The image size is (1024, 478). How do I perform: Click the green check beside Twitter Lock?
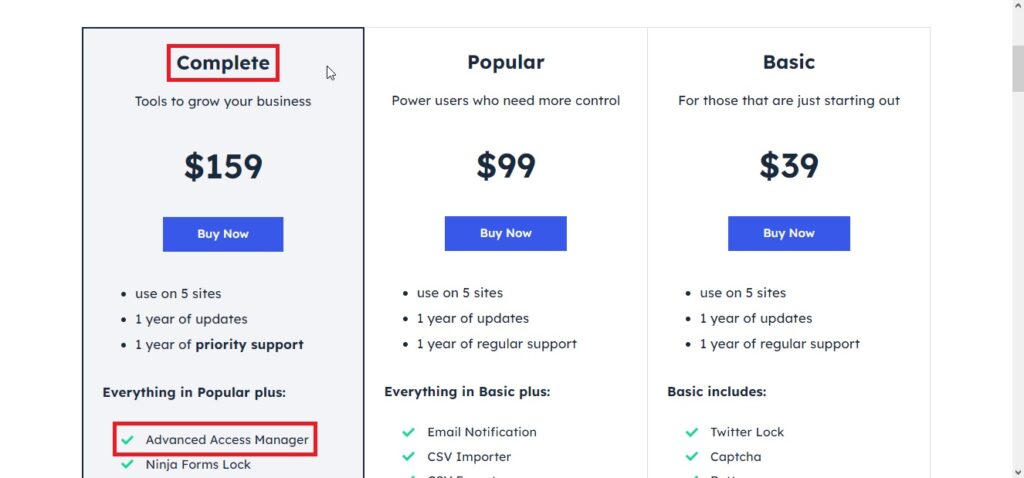692,432
